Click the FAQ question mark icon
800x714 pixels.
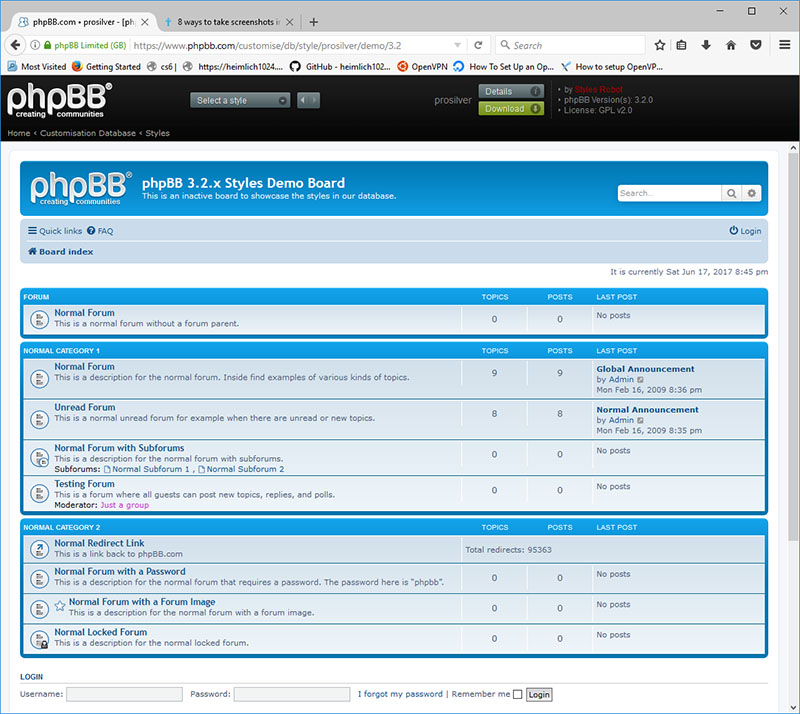coord(91,231)
